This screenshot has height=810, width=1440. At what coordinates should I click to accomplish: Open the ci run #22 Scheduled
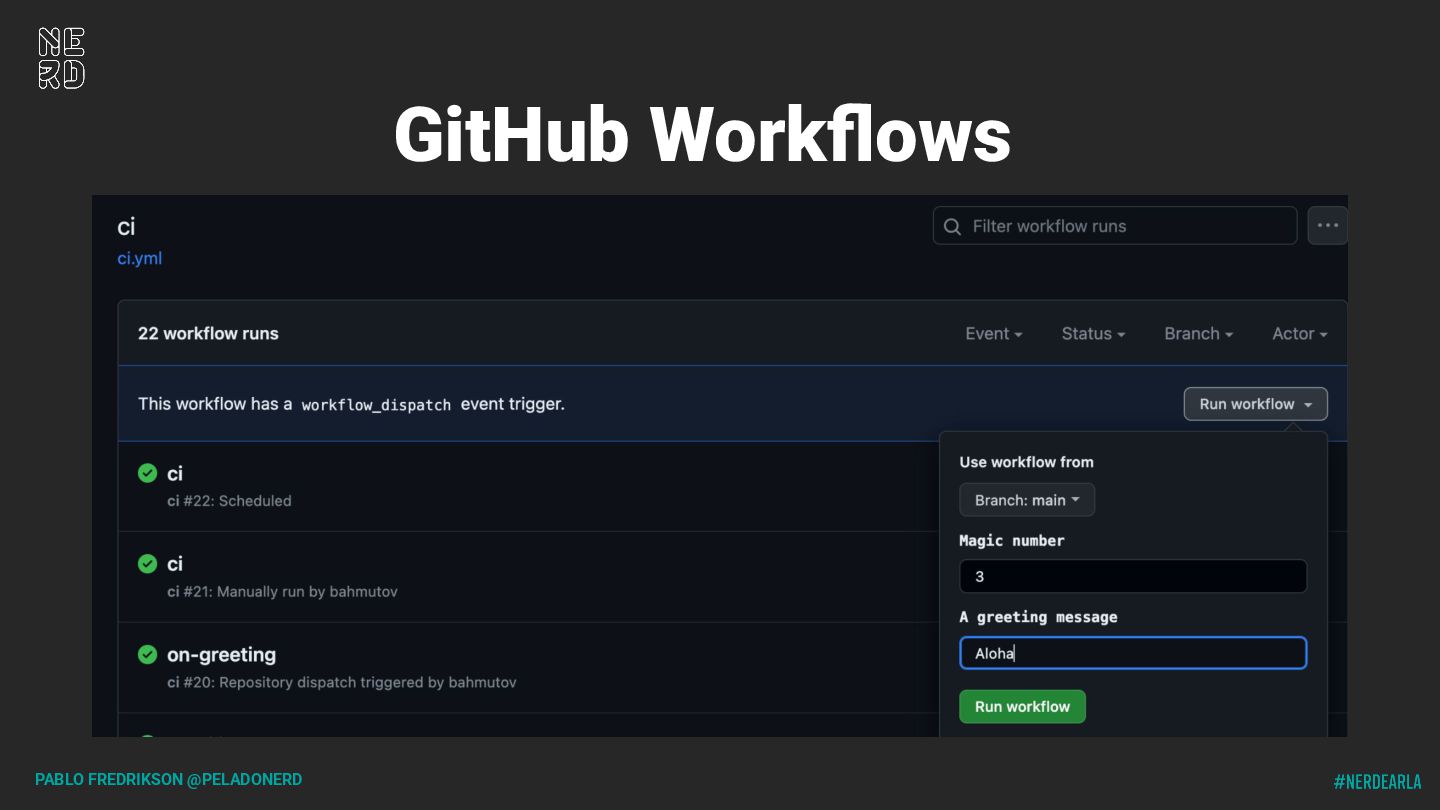pyautogui.click(x=174, y=473)
